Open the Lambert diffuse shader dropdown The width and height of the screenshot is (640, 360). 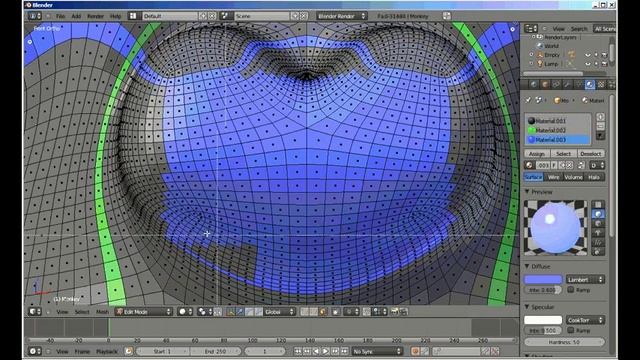(x=585, y=280)
